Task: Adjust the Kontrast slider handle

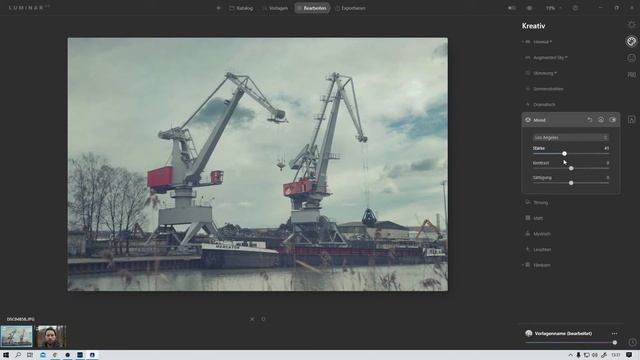Action: [571, 168]
